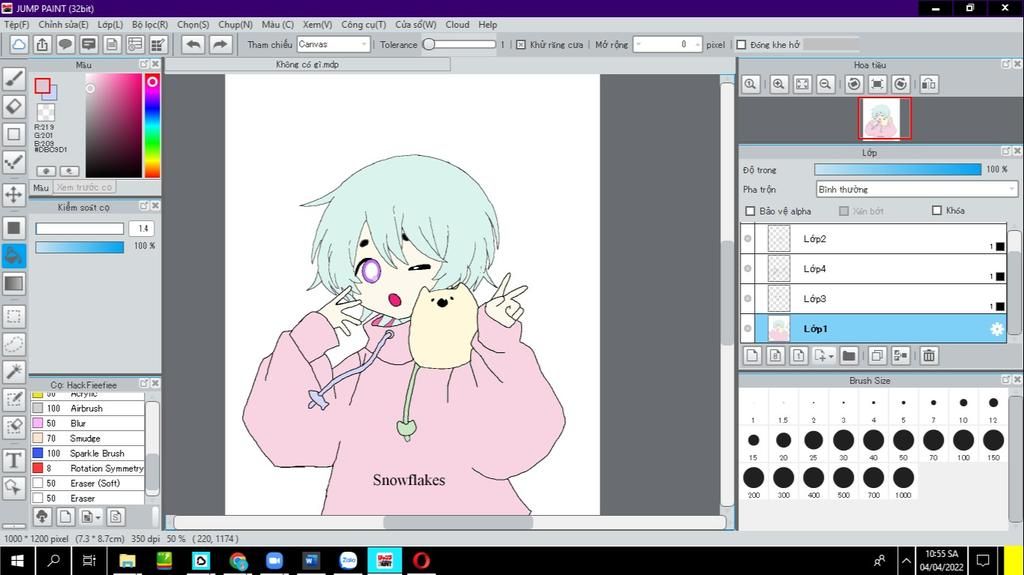Select the Airbrush brush

point(88,408)
